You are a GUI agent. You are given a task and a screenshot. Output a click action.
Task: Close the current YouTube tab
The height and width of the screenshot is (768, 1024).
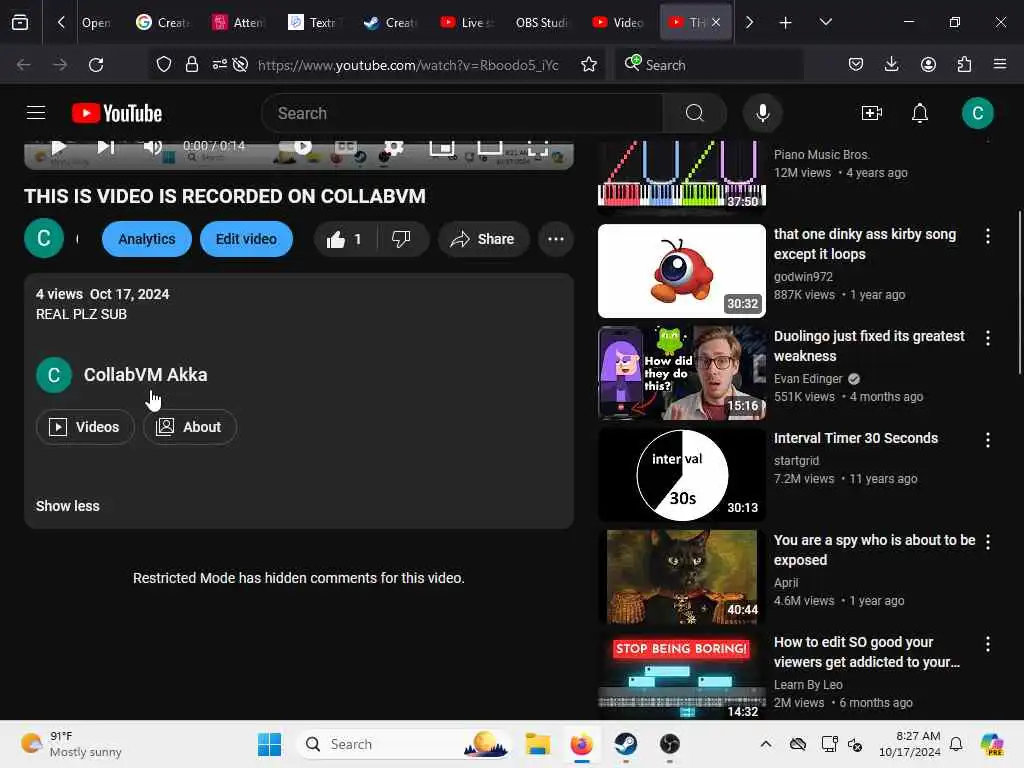tap(716, 22)
